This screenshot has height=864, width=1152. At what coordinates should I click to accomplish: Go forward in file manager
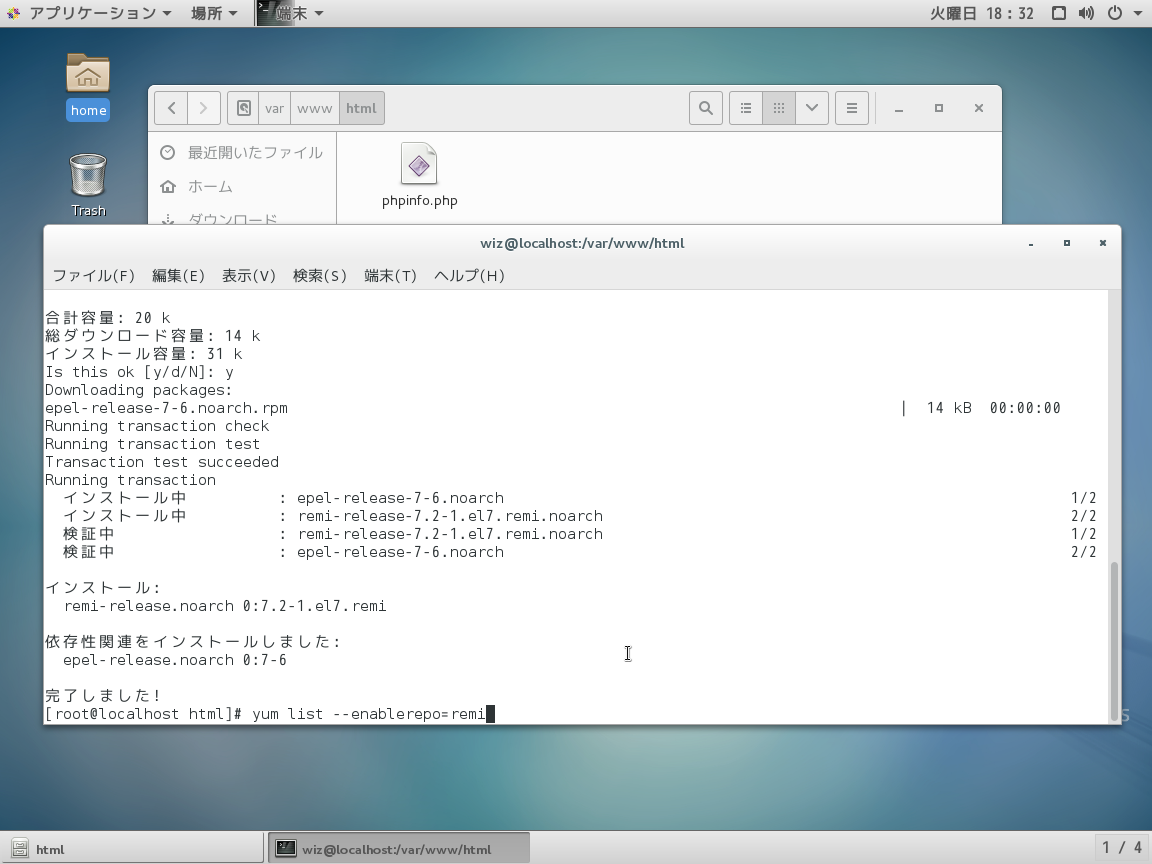coord(204,108)
